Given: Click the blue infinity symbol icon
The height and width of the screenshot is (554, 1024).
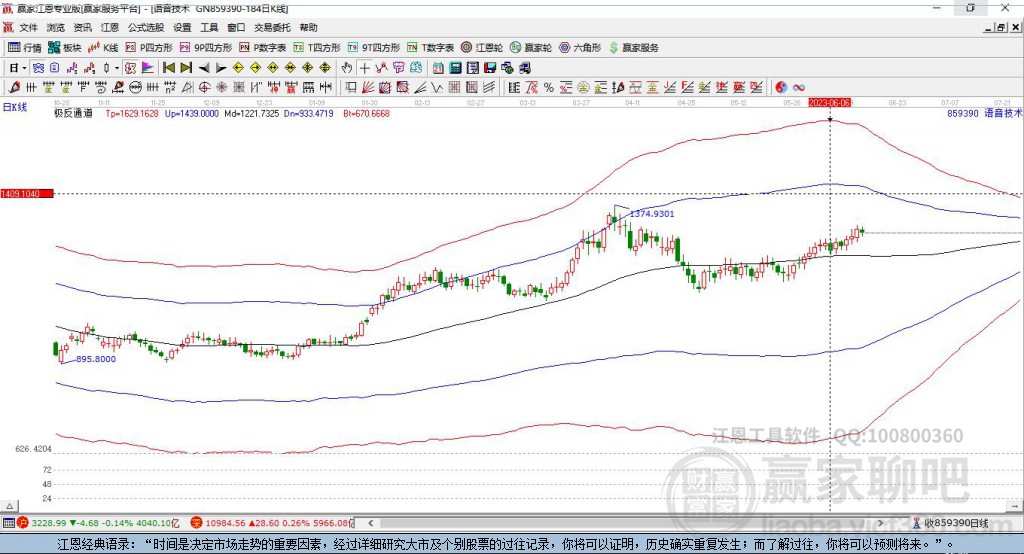Looking at the screenshot, I should point(799,88).
